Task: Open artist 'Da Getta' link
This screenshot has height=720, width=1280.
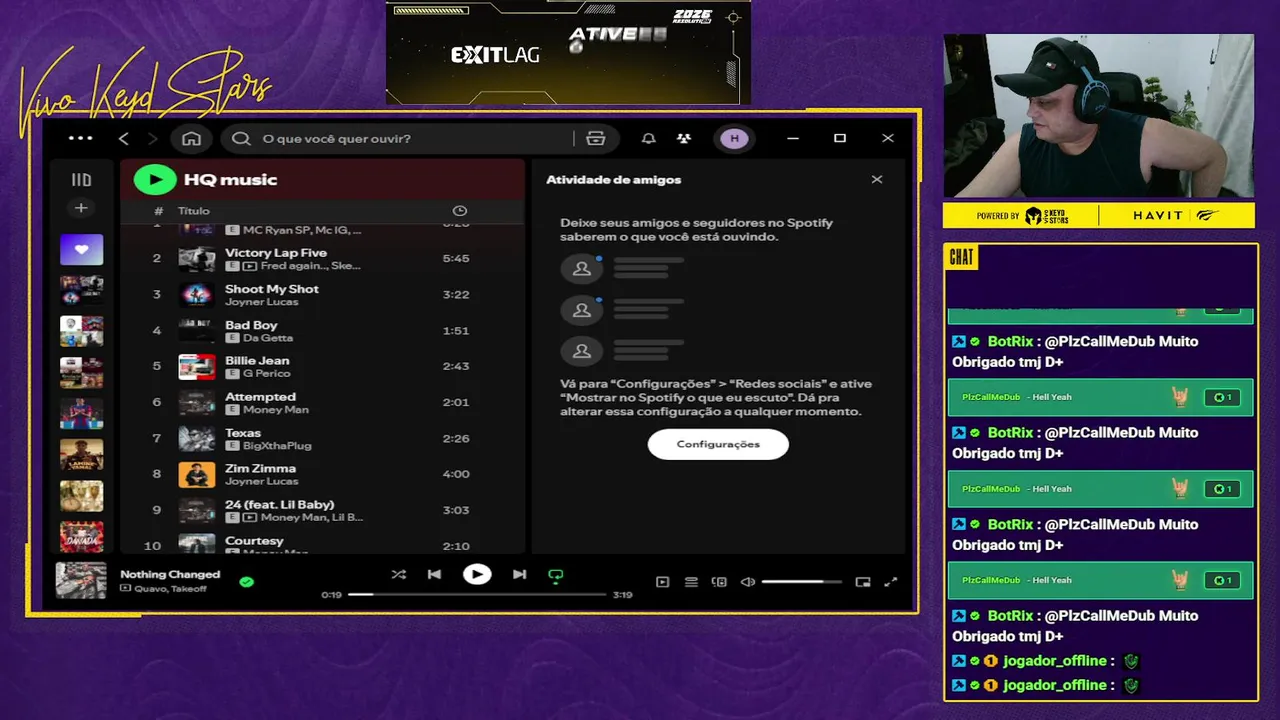Action: pos(267,338)
